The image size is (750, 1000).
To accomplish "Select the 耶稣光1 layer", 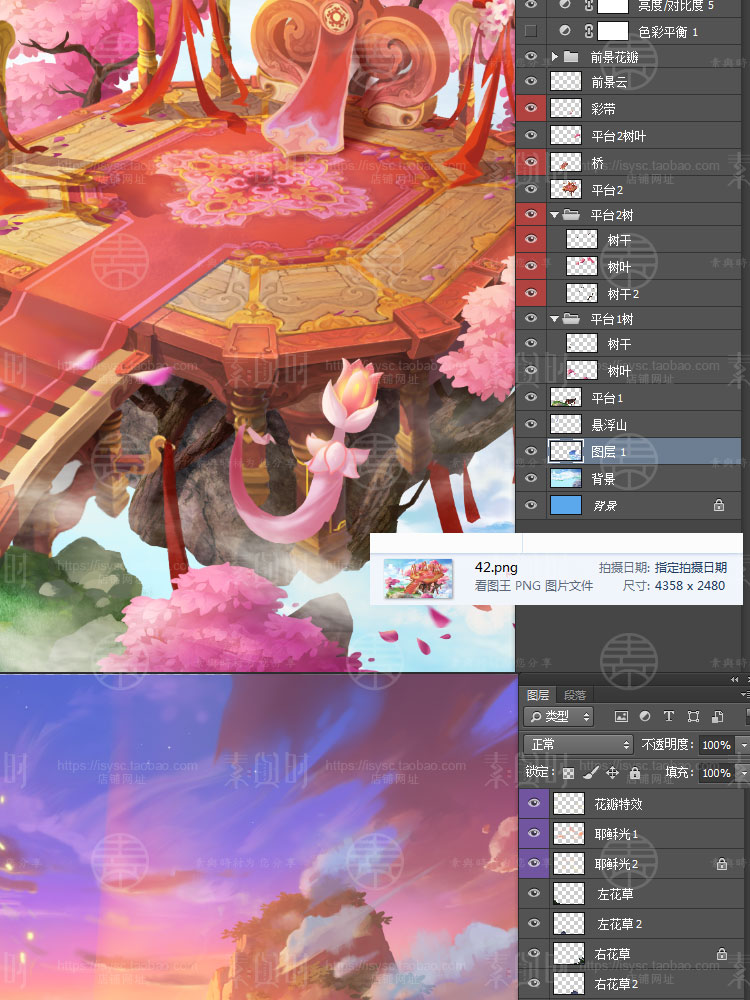I will point(634,834).
